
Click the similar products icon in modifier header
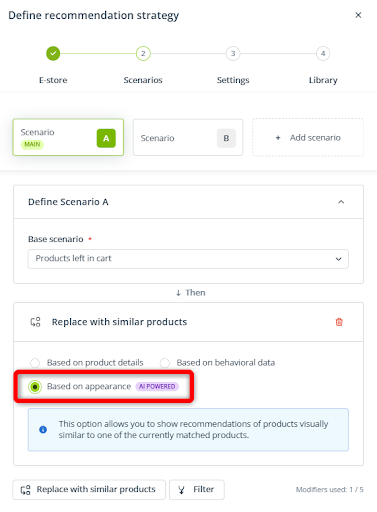click(35, 322)
